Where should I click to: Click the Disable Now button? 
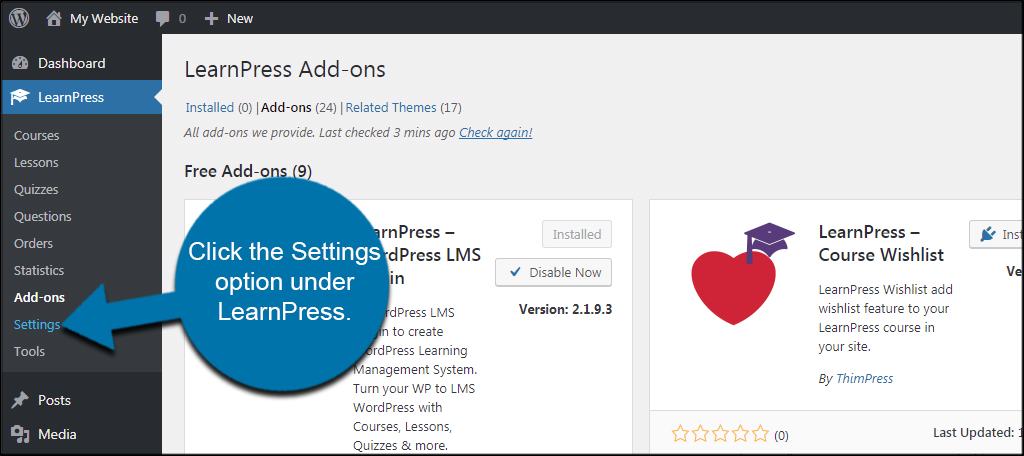click(553, 272)
